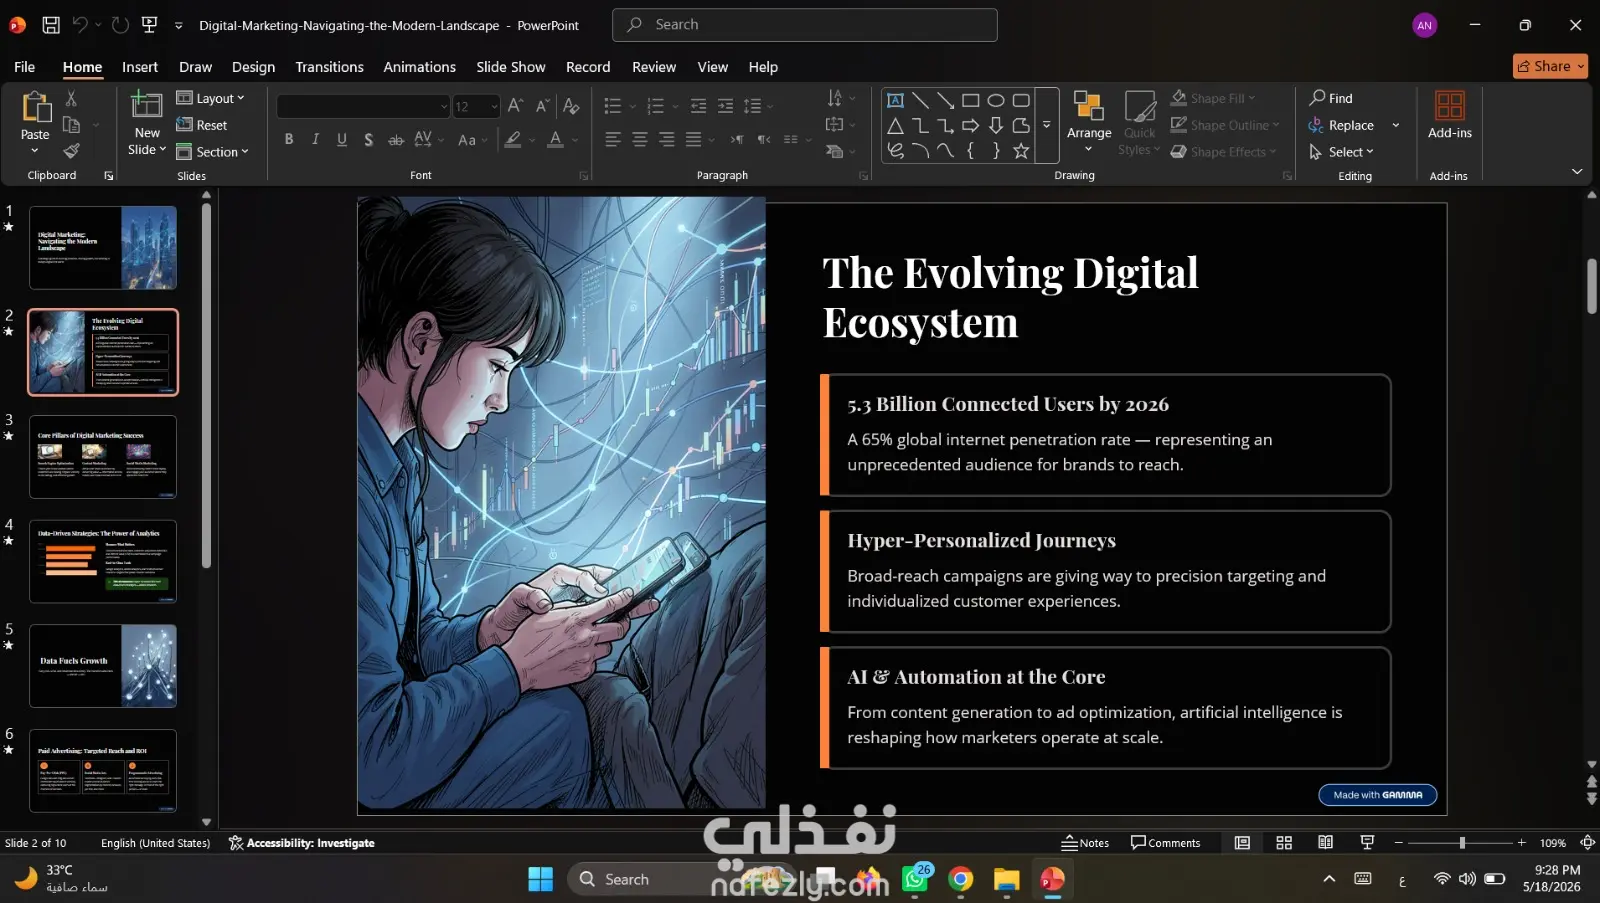Viewport: 1600px width, 903px height.
Task: Click the PowerPoint title bar Search box
Action: click(804, 25)
